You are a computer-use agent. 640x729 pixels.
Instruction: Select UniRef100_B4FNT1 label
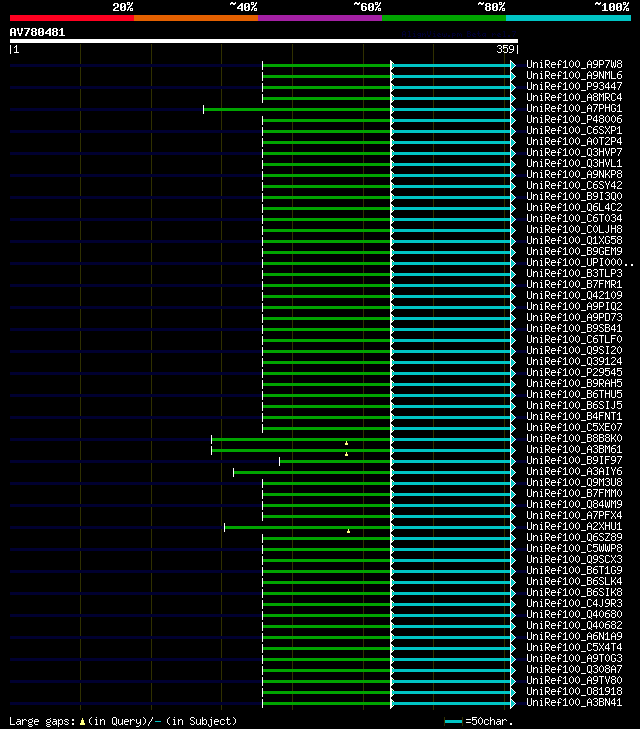(574, 417)
